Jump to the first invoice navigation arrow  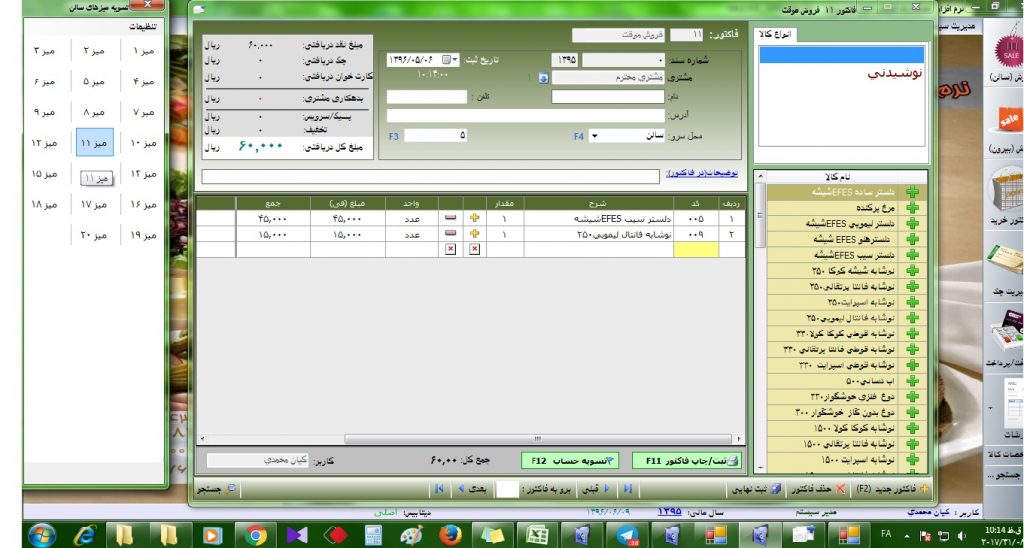628,489
